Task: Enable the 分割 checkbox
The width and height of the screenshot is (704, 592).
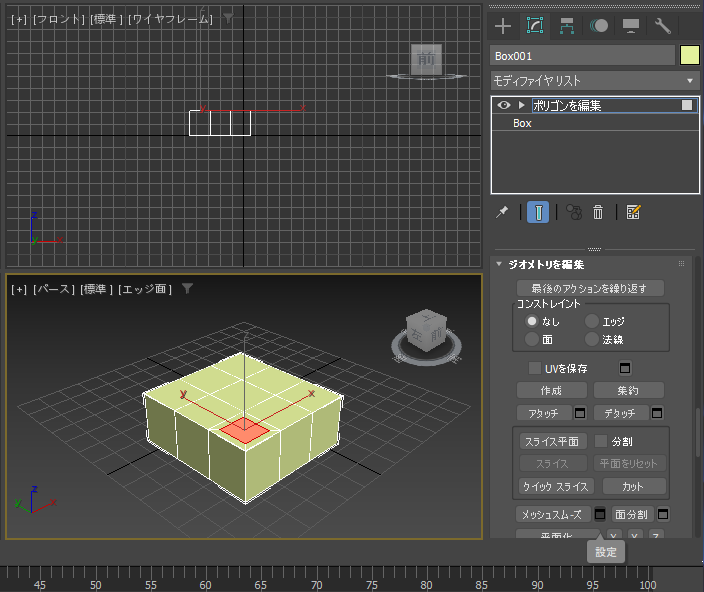Action: [x=601, y=441]
